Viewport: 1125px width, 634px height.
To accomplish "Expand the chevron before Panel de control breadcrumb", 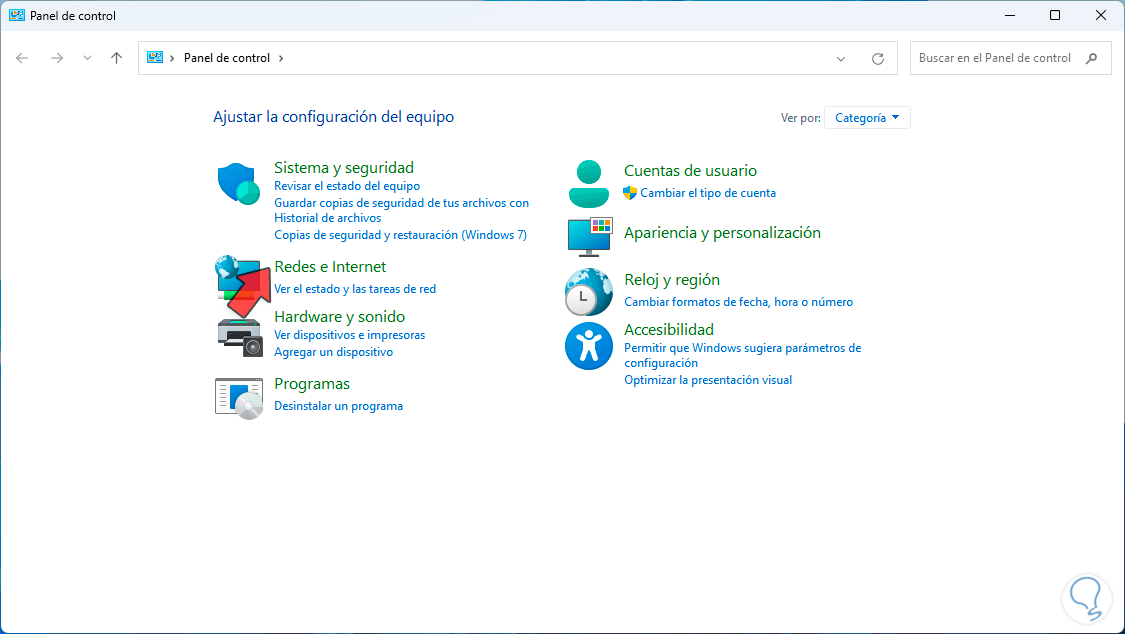I will [x=172, y=58].
